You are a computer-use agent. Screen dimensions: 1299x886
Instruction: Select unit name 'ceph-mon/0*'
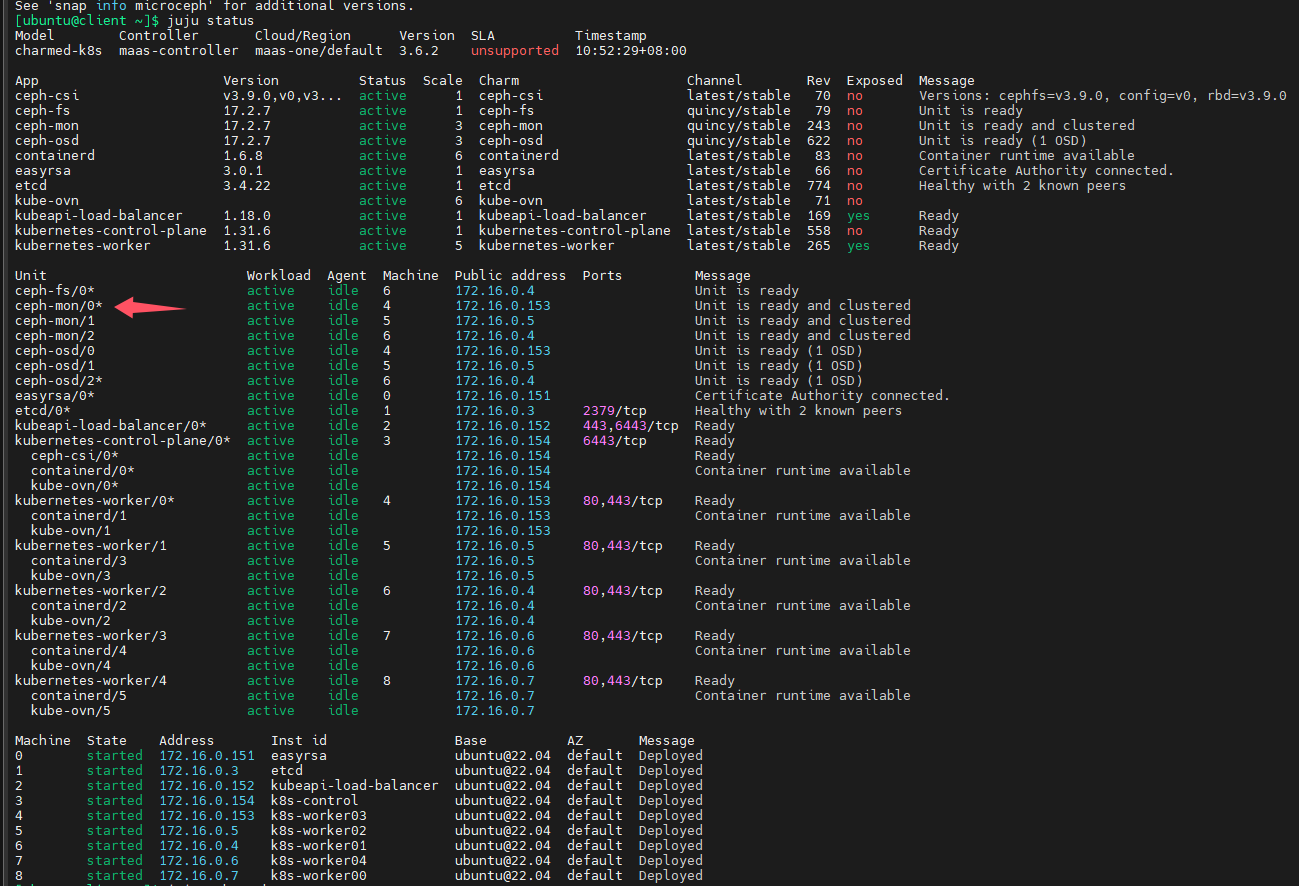59,306
